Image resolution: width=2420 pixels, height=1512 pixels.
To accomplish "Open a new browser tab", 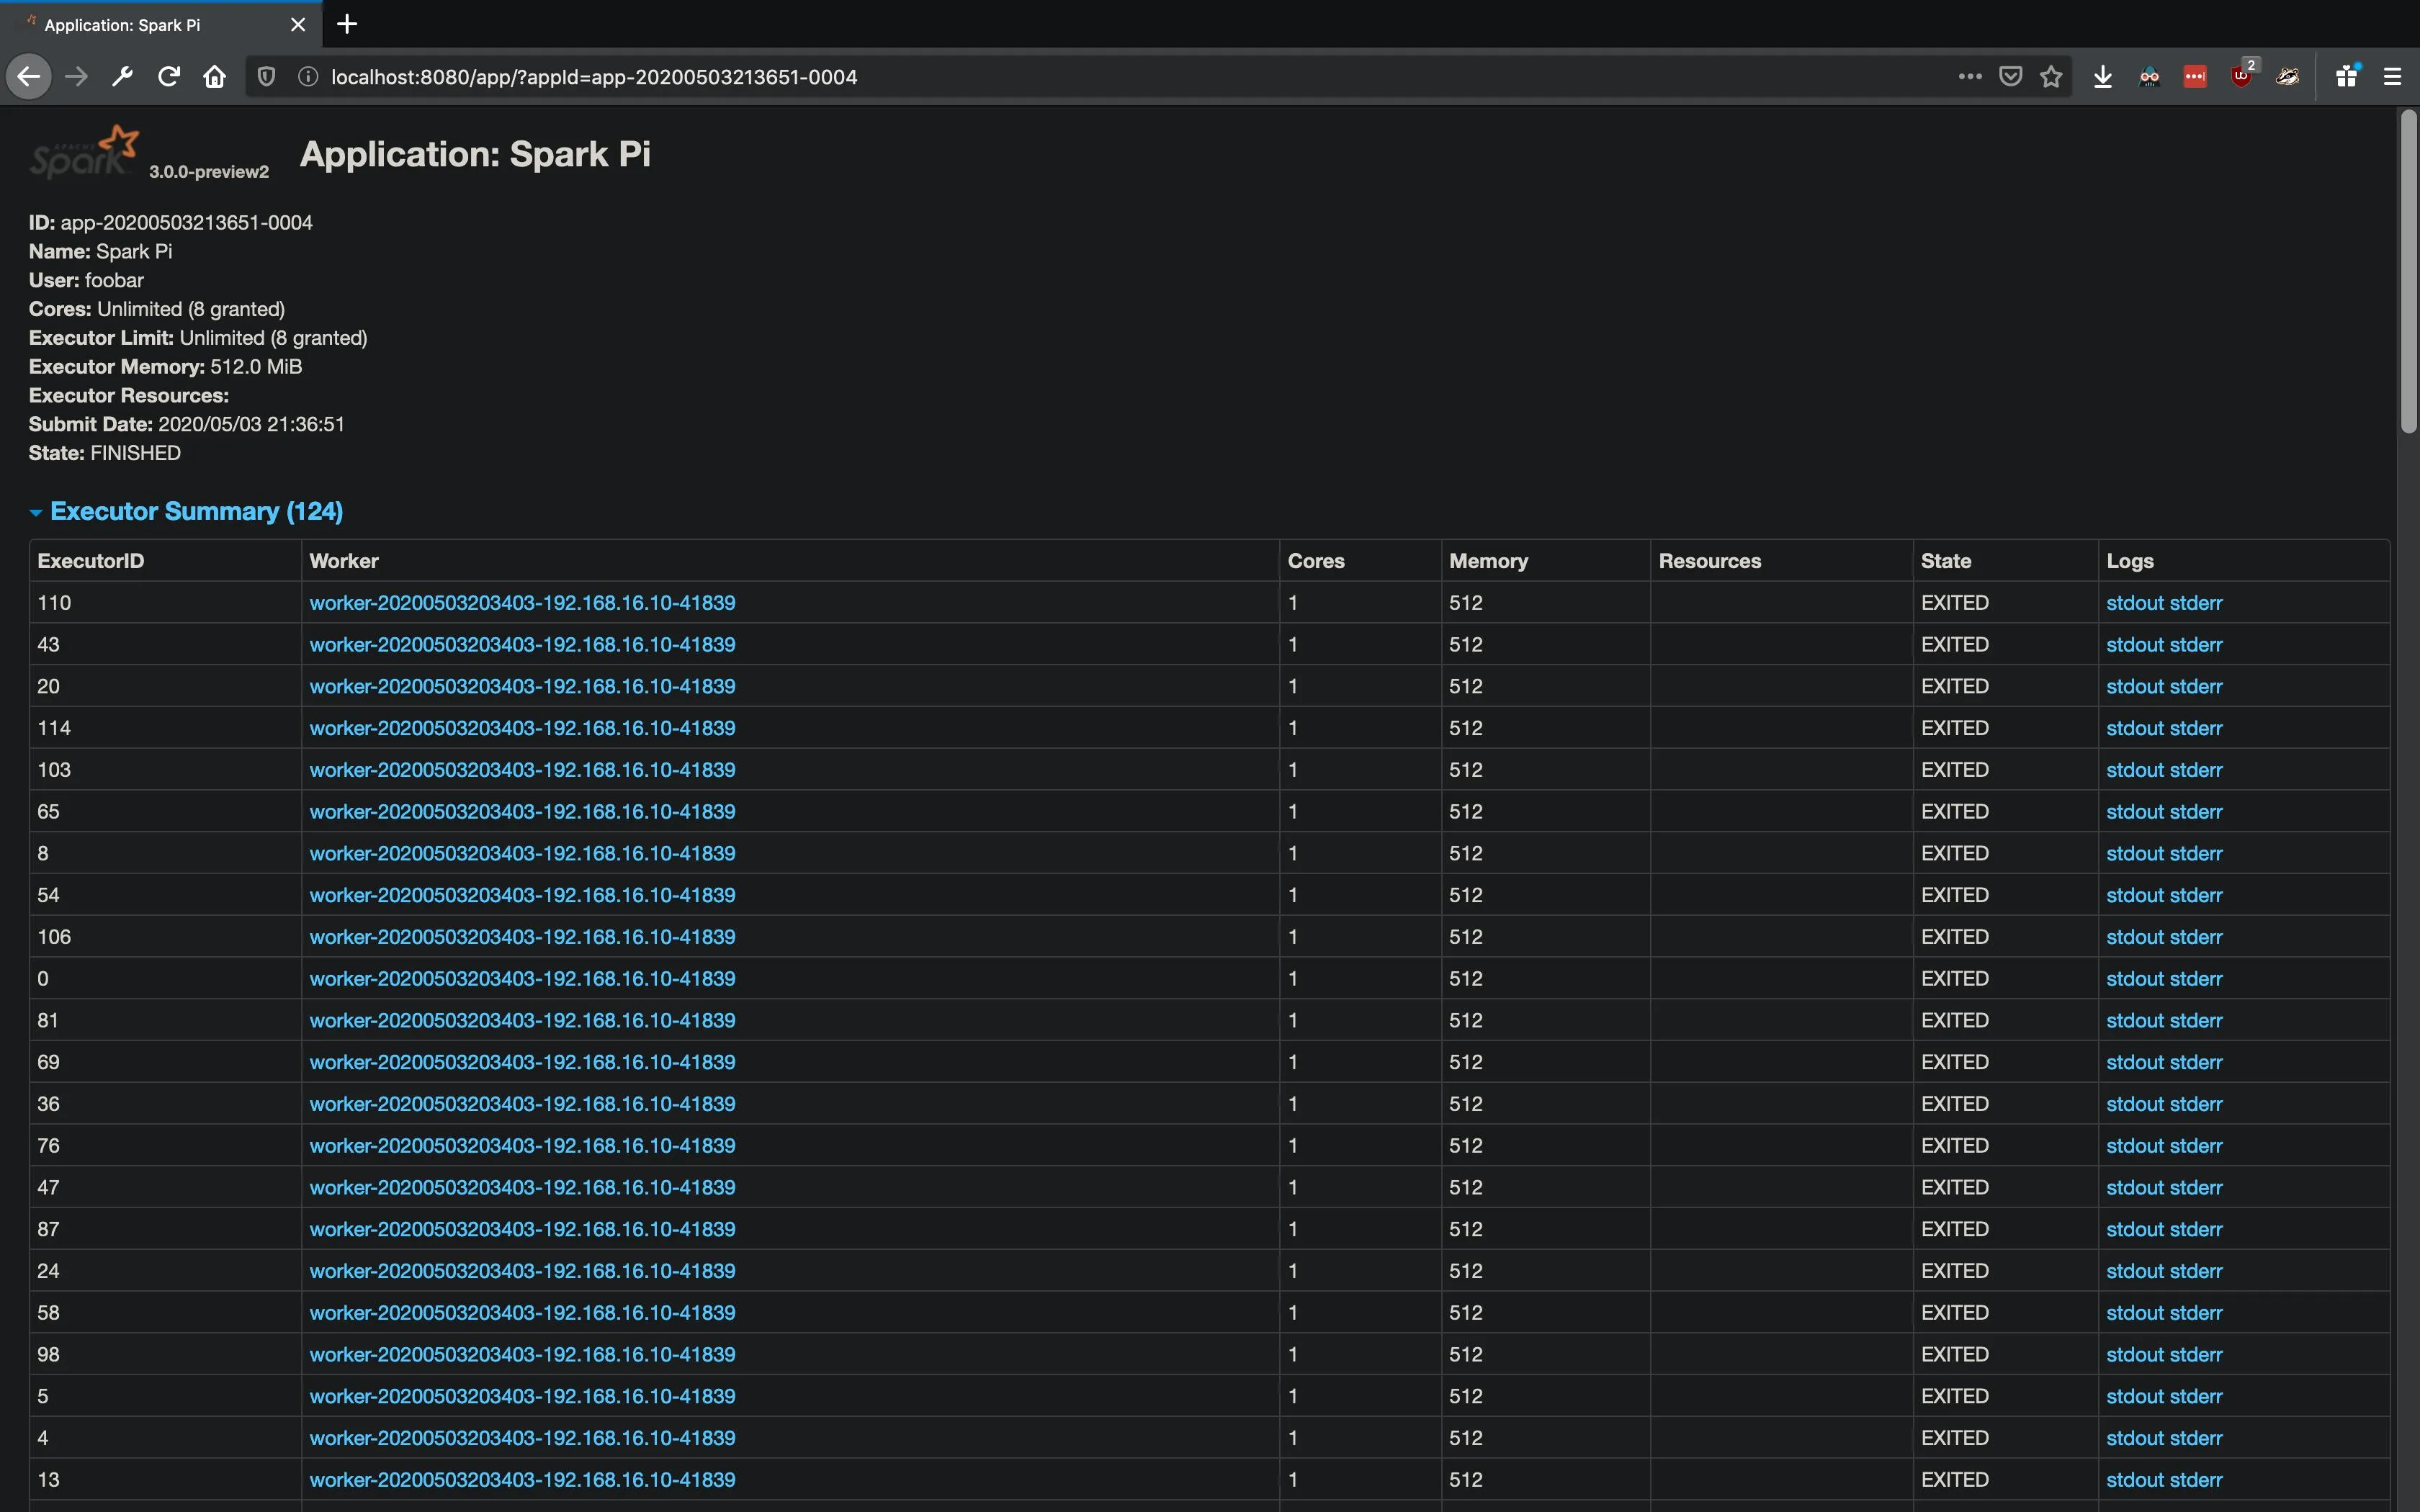I will coord(347,24).
